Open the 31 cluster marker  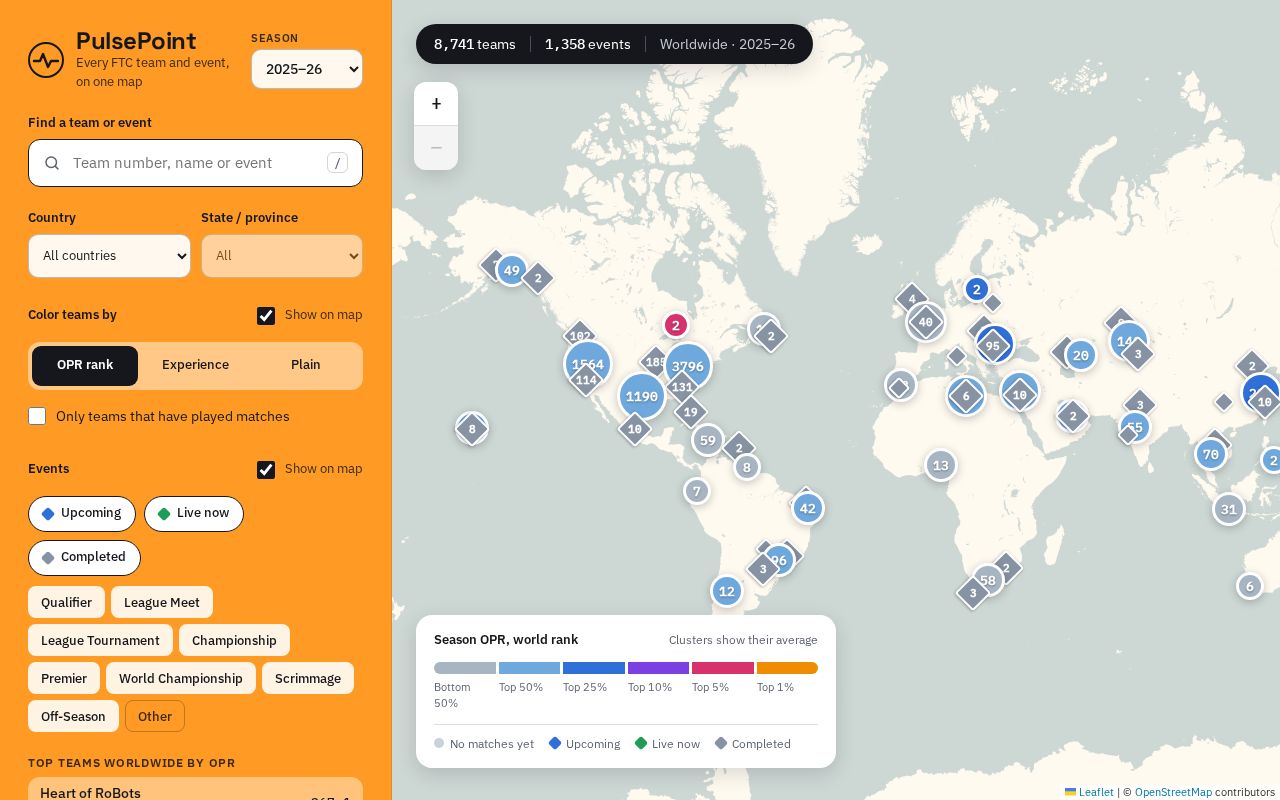(x=1229, y=509)
